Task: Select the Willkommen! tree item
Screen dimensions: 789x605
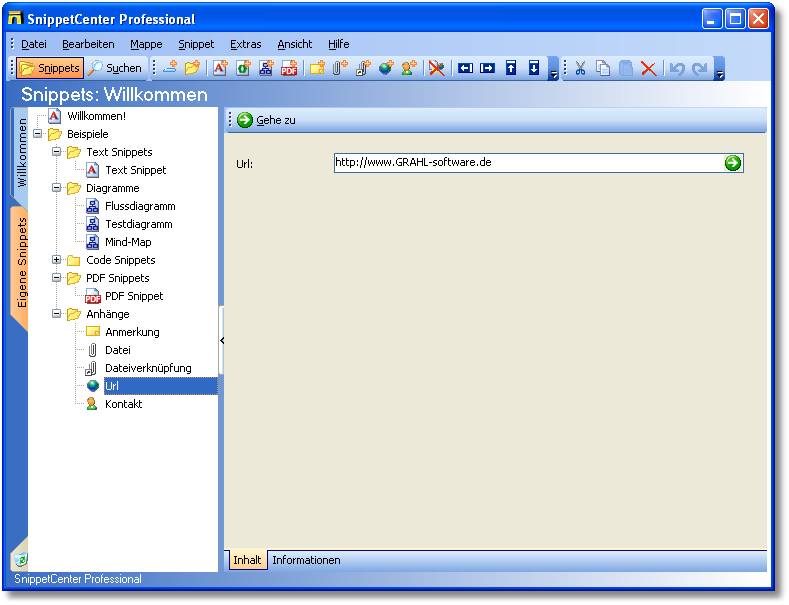Action: [x=96, y=116]
